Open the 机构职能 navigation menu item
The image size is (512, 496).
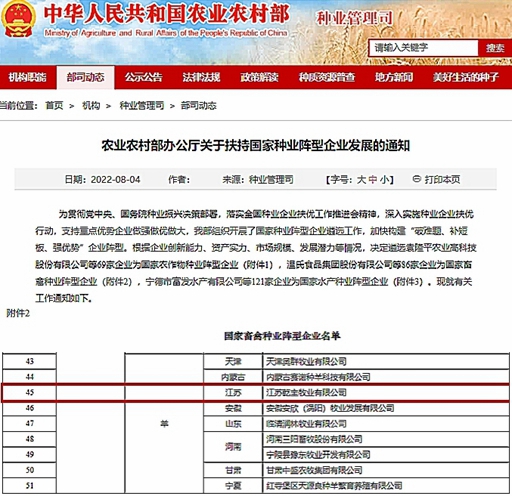pos(27,77)
